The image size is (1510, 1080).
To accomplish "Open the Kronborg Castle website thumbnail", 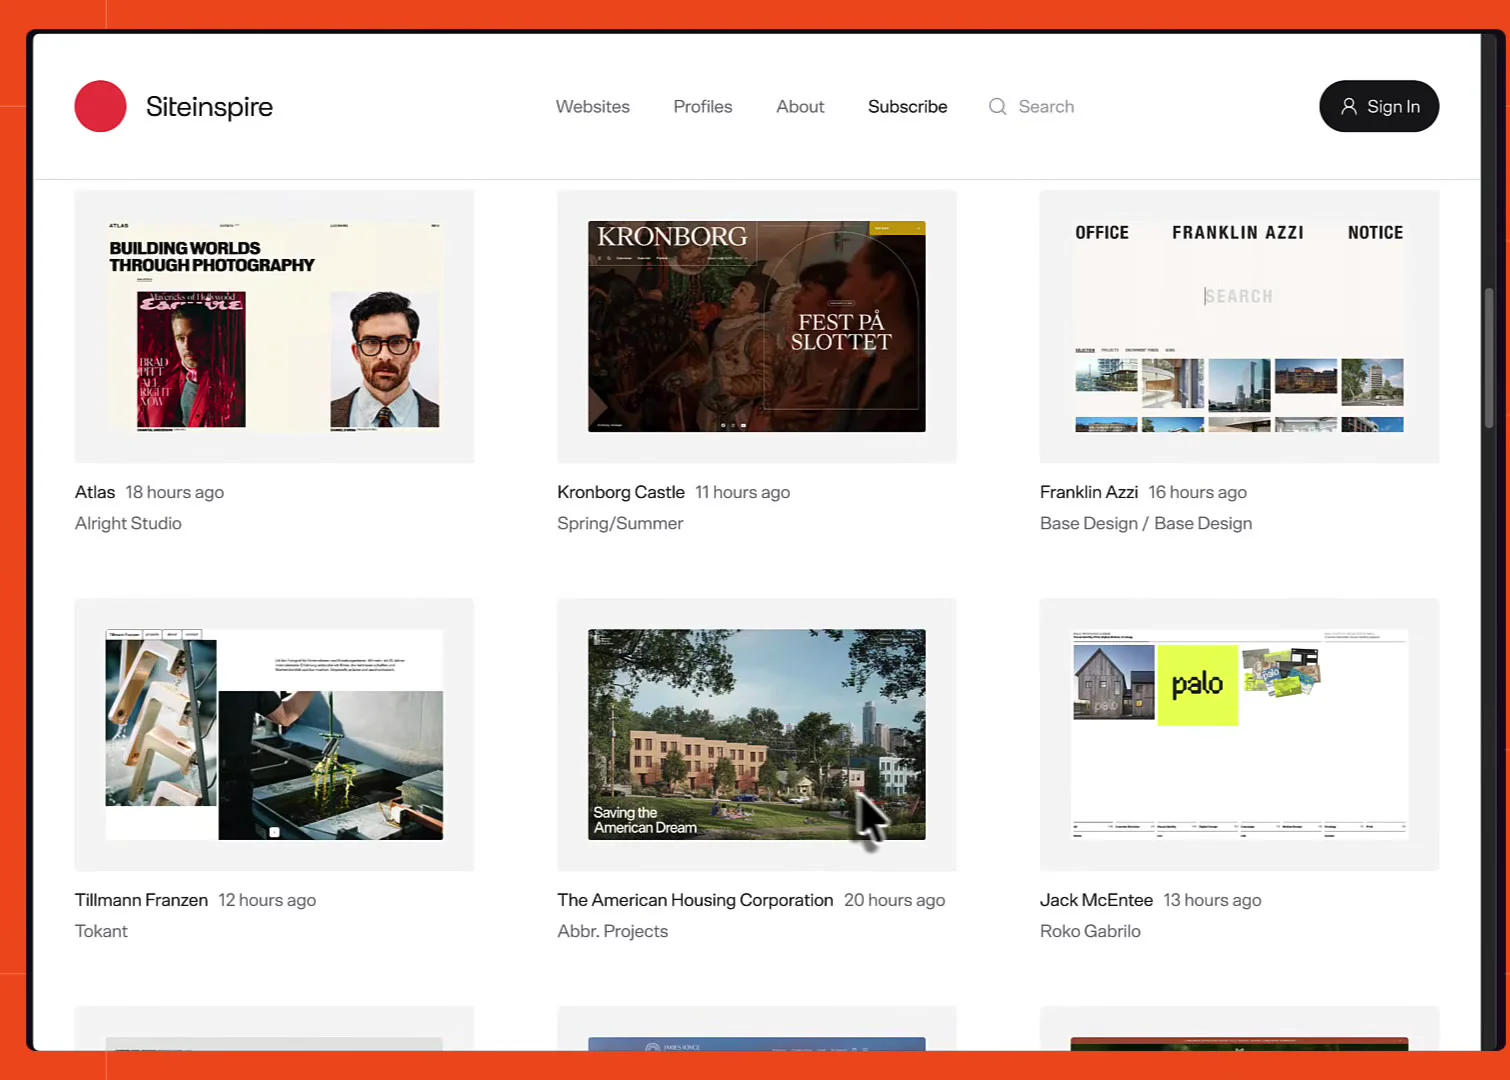I will [x=757, y=326].
